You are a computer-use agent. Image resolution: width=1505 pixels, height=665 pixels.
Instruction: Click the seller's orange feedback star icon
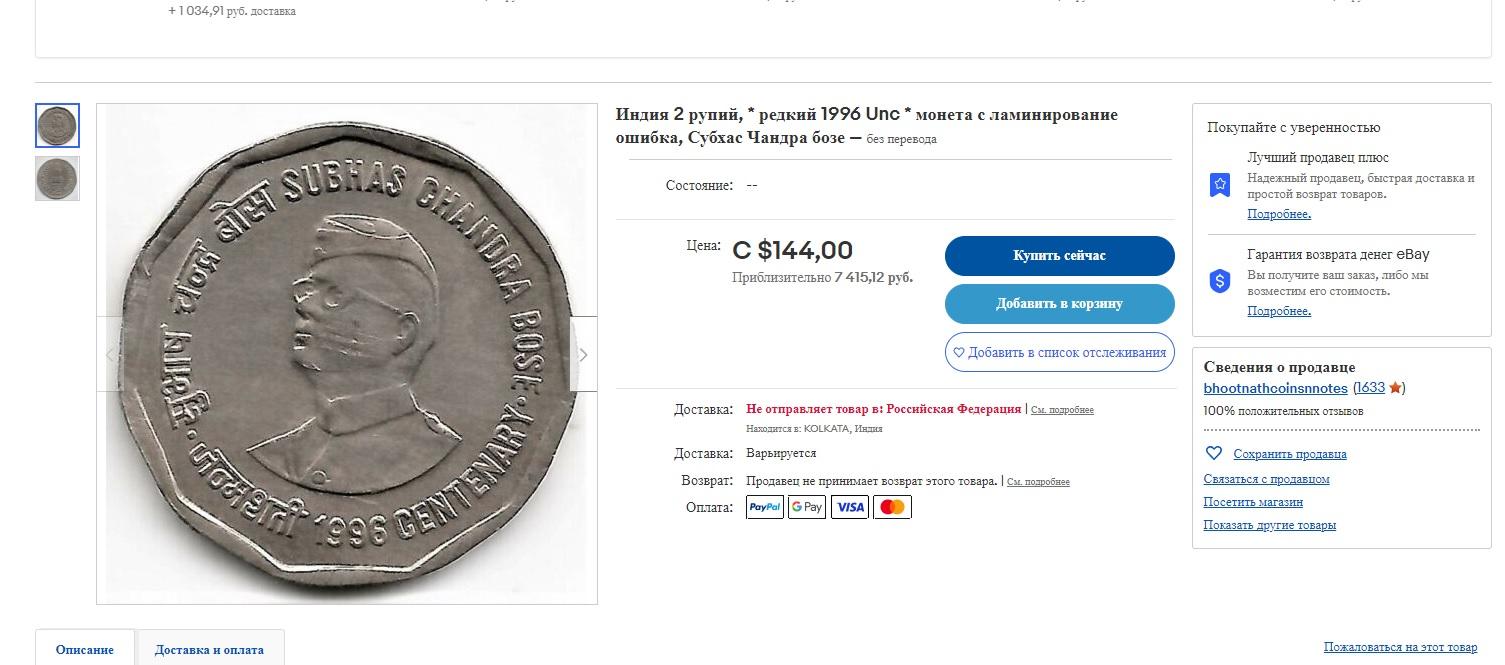(1396, 388)
